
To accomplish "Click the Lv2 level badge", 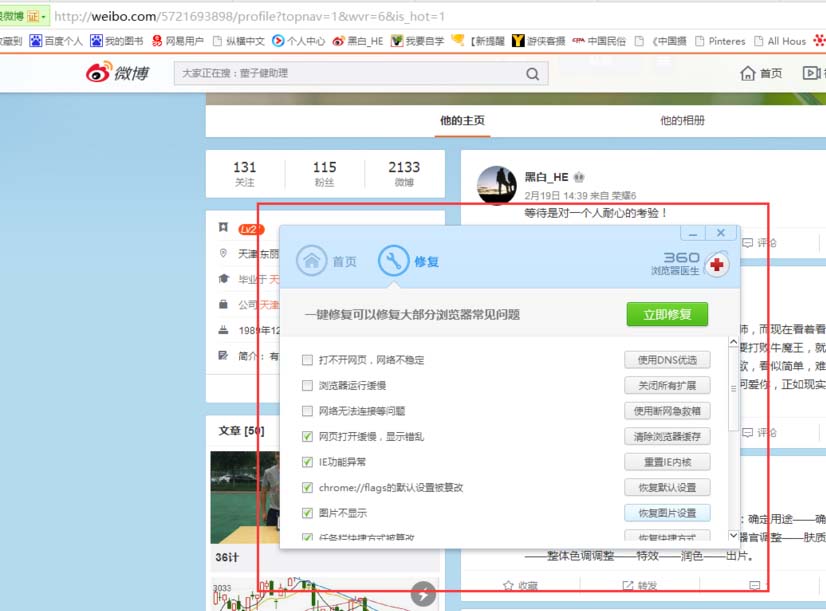I will pyautogui.click(x=251, y=229).
